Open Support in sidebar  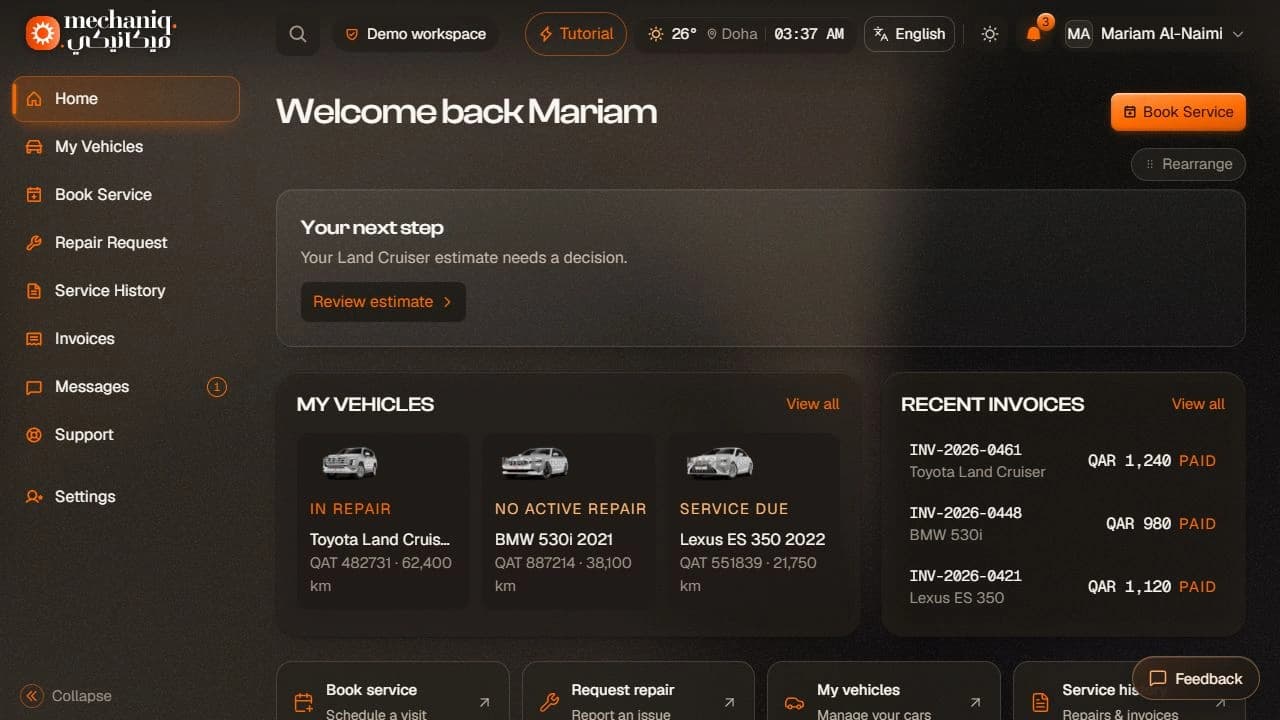(x=126, y=435)
